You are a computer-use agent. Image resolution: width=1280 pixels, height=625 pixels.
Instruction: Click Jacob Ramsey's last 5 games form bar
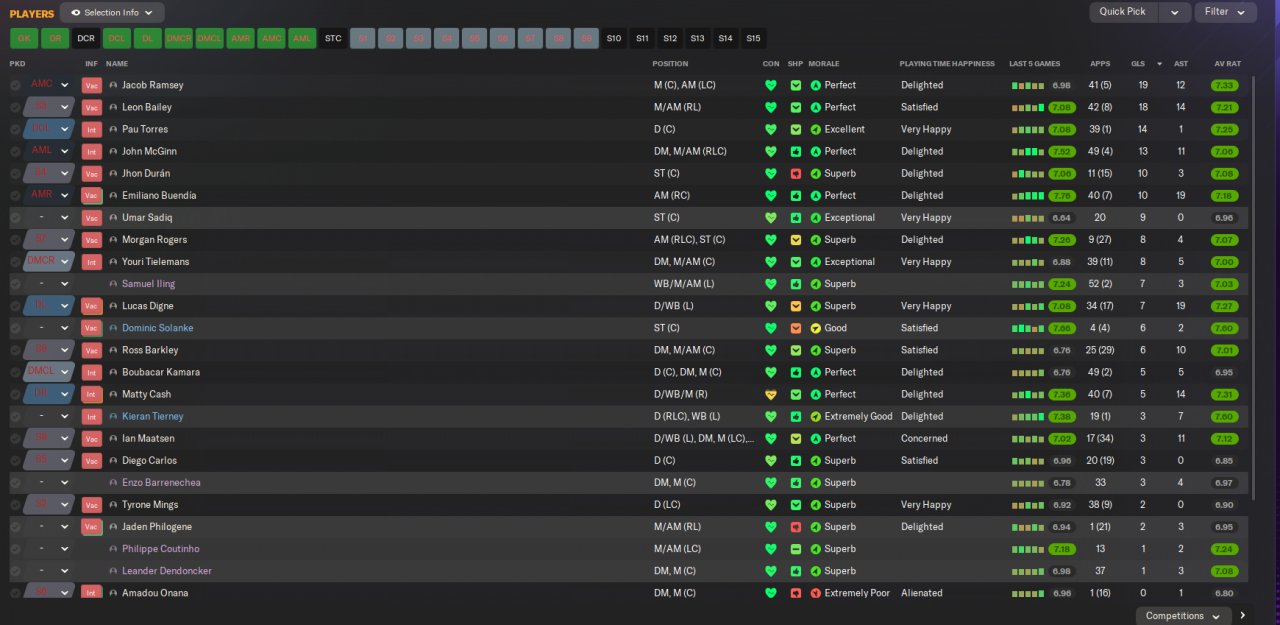click(x=1028, y=86)
